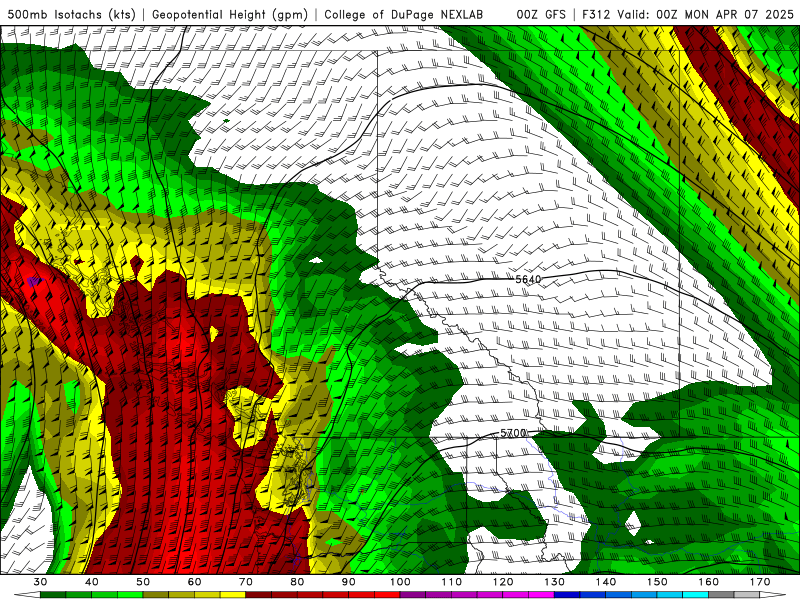The width and height of the screenshot is (800, 600).
Task: Click the 40 value on the color scale
Action: 91,582
